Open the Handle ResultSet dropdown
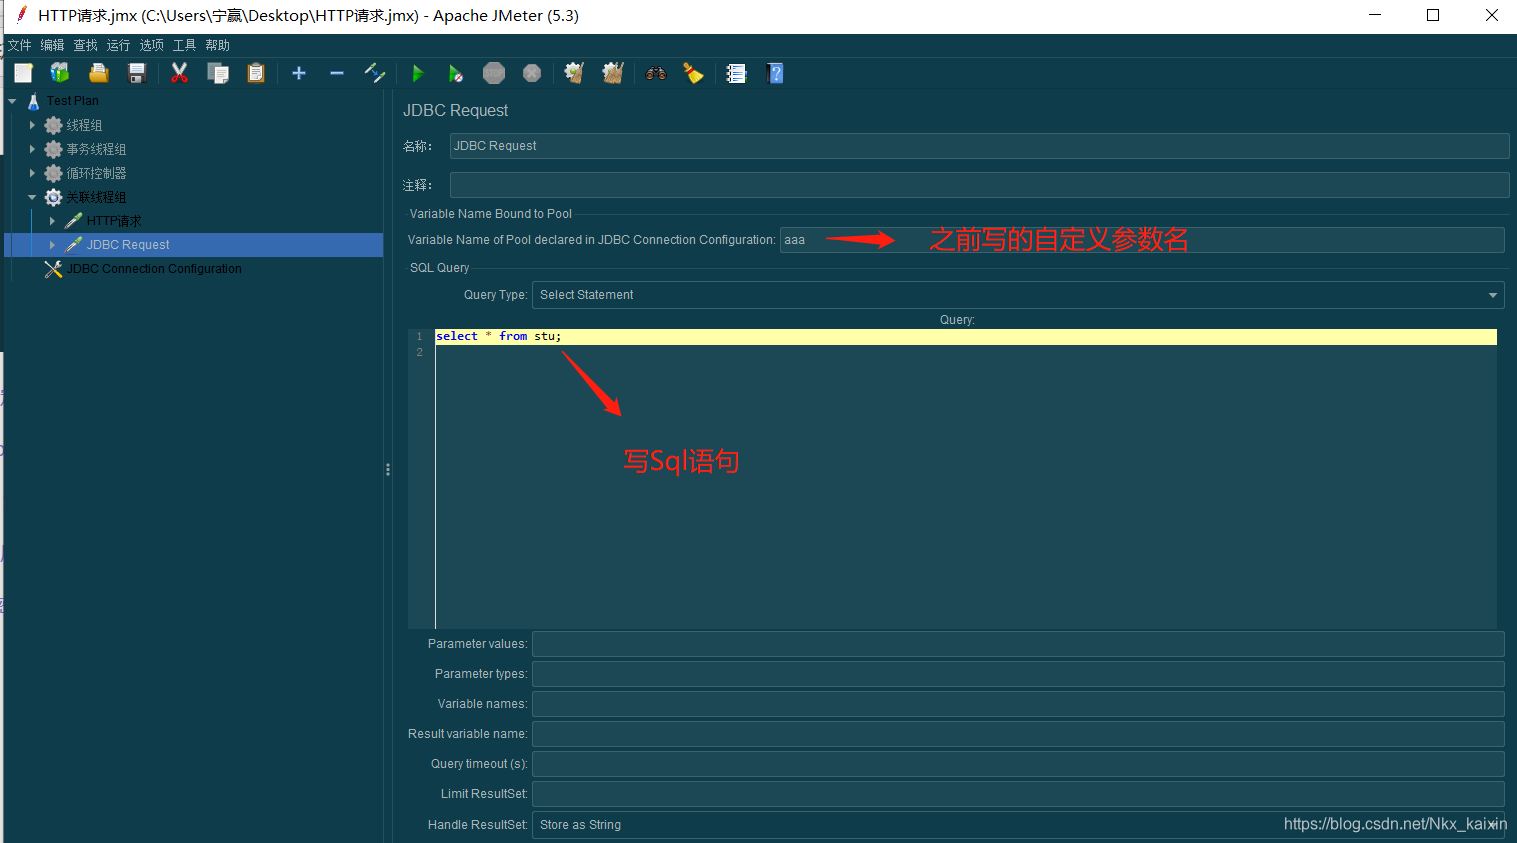This screenshot has width=1517, height=843. (1019, 825)
